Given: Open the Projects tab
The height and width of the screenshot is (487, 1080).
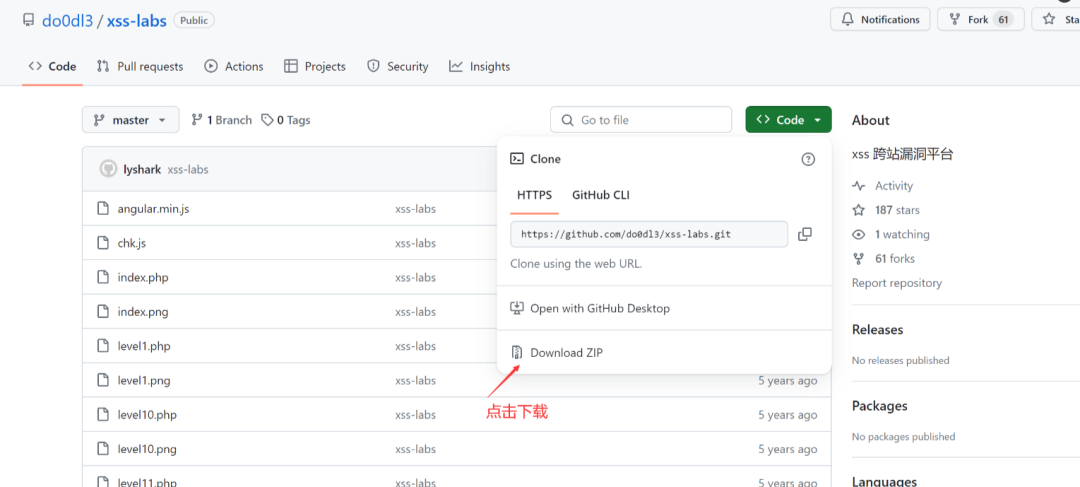Looking at the screenshot, I should (315, 67).
